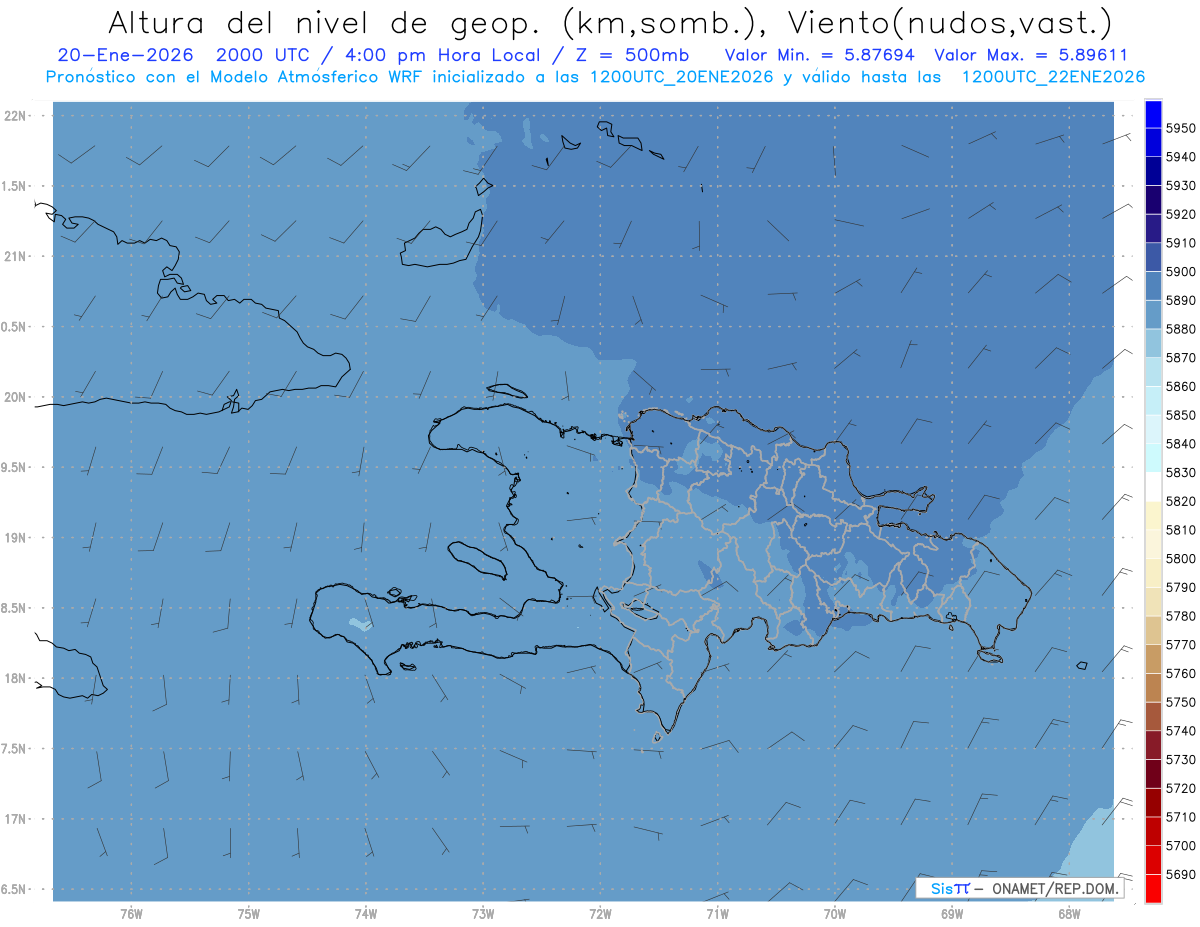1200x927 pixels.
Task: Click the "5890" color bar label
Action: [1180, 300]
